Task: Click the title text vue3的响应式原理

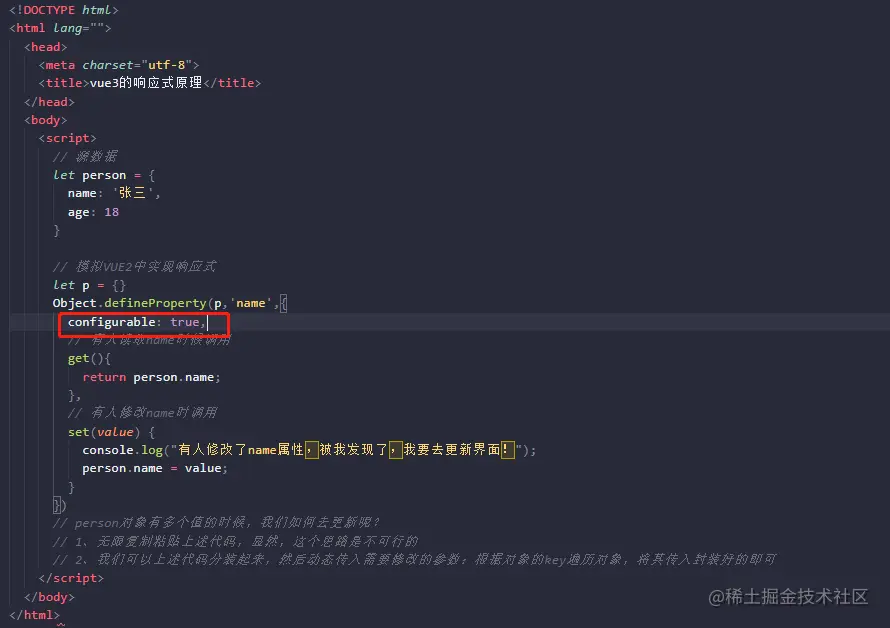Action: click(146, 83)
